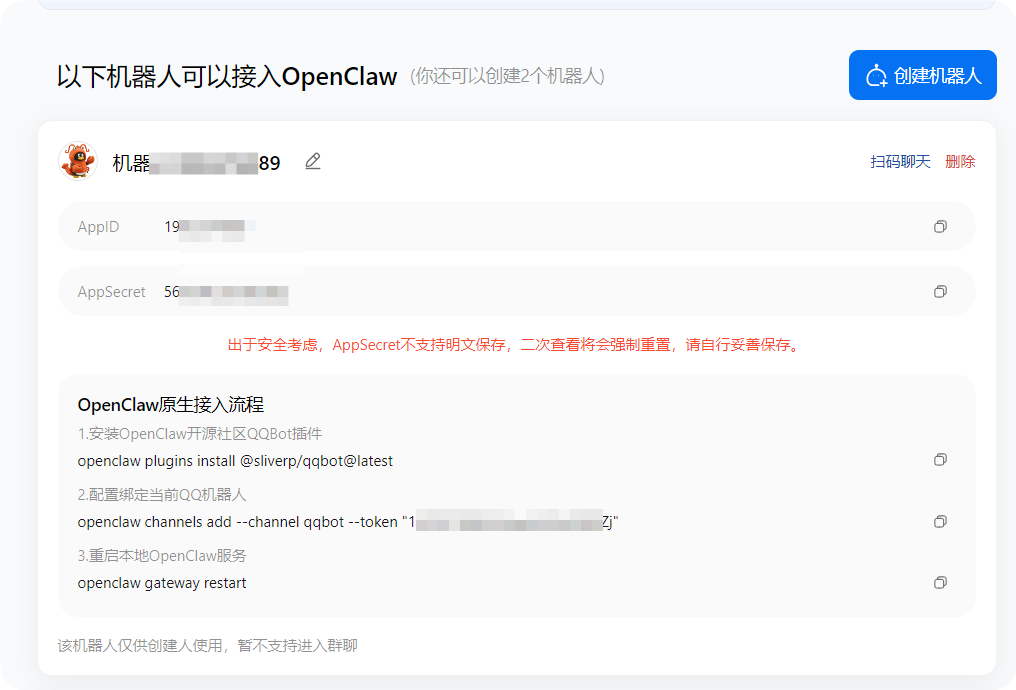This screenshot has height=690, width=1016.
Task: Click the plugin install command text
Action: (x=236, y=460)
